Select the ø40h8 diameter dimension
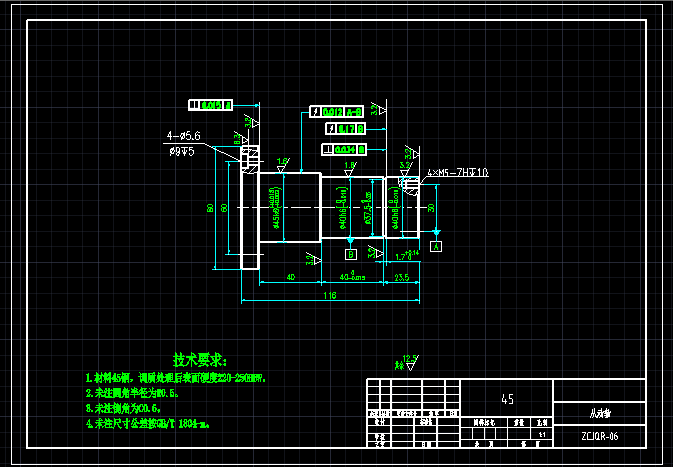Viewport: 673px width, 467px height. tap(396, 208)
